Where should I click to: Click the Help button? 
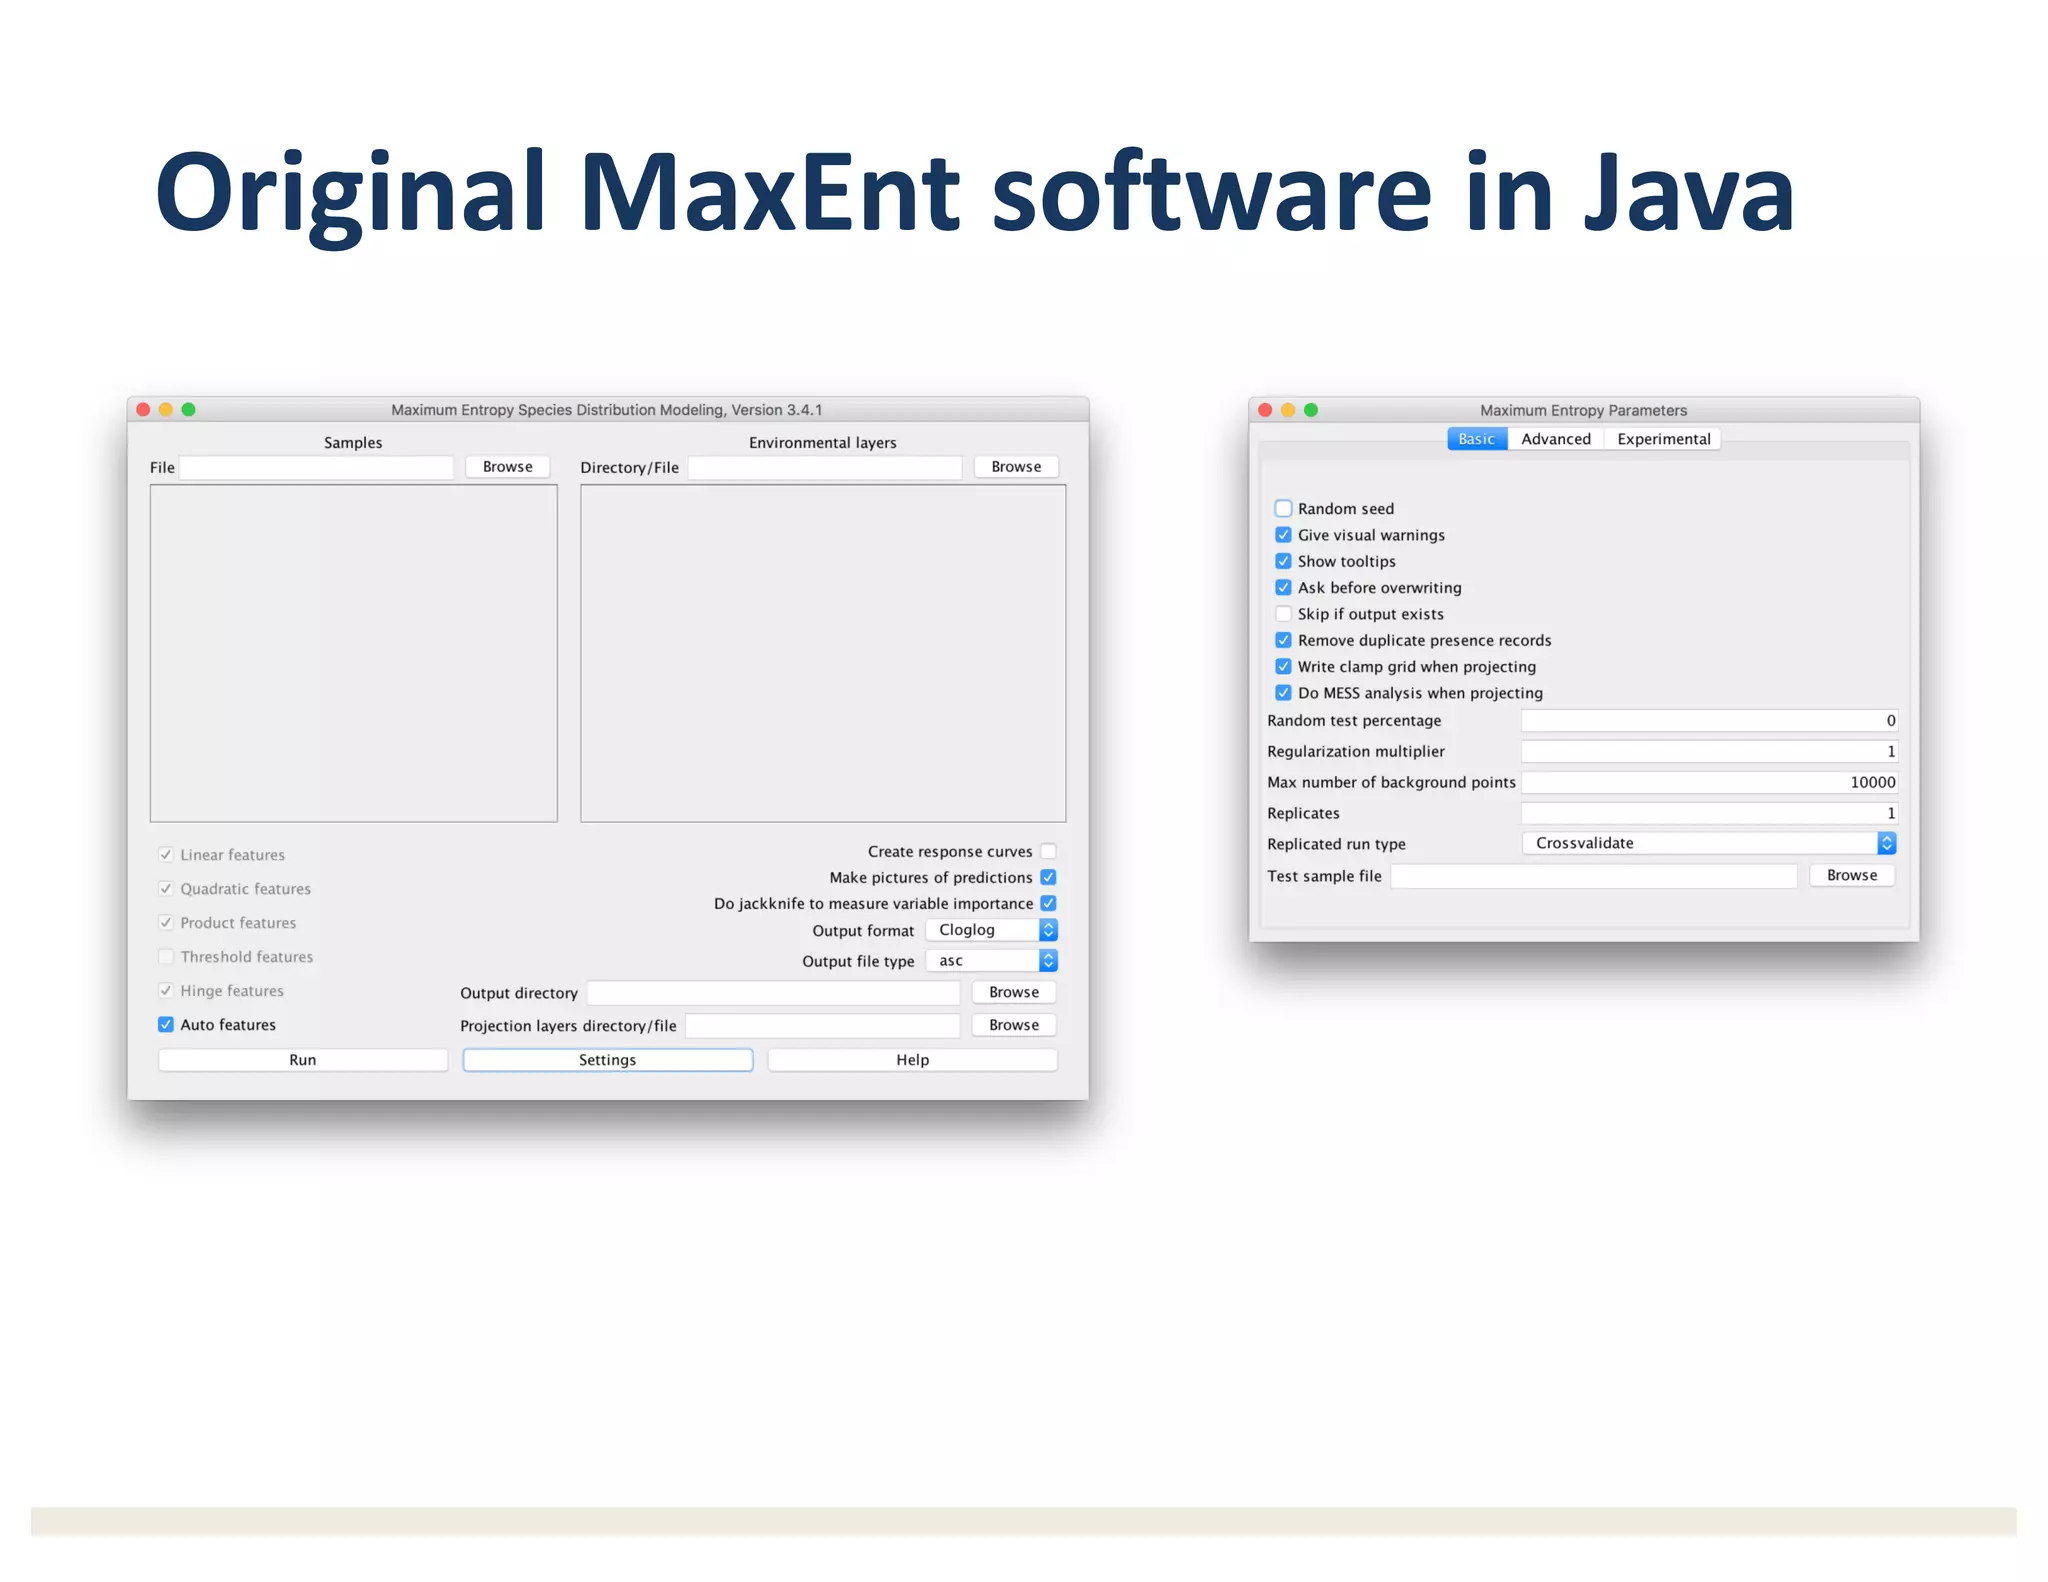pyautogui.click(x=912, y=1060)
